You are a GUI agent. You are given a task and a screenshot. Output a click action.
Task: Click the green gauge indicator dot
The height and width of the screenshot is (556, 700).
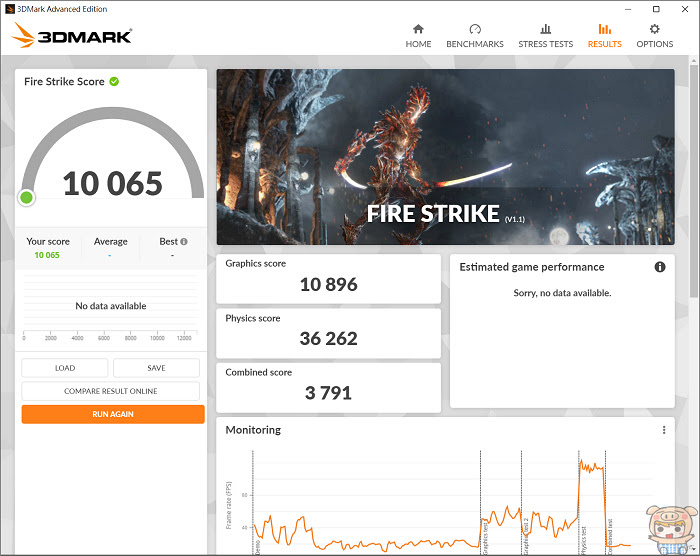(26, 197)
